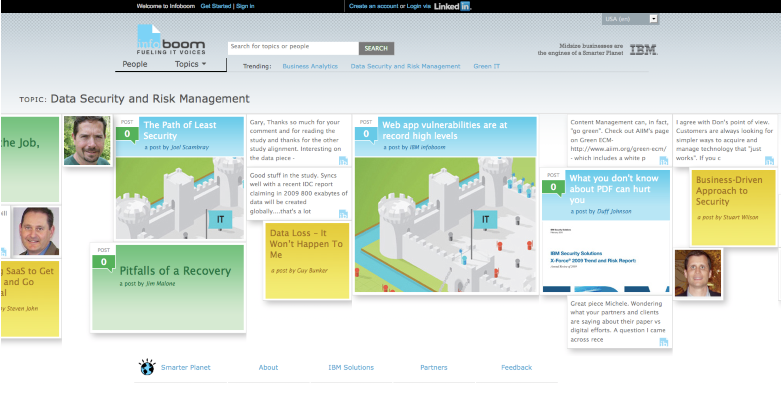
Task: Click author name Duff Johnson
Action: [x=614, y=211]
